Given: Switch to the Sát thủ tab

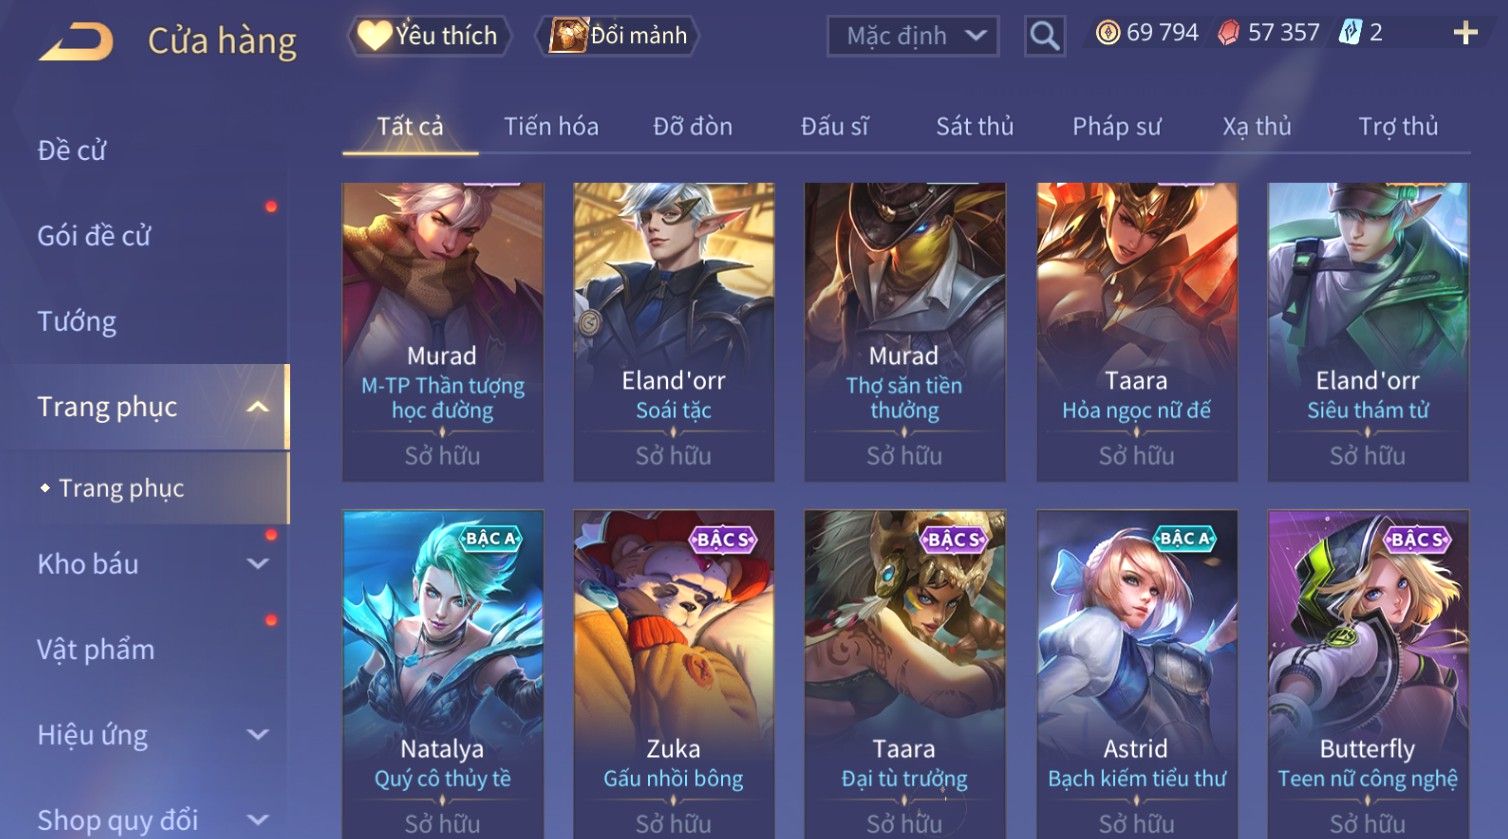Looking at the screenshot, I should coord(974,126).
